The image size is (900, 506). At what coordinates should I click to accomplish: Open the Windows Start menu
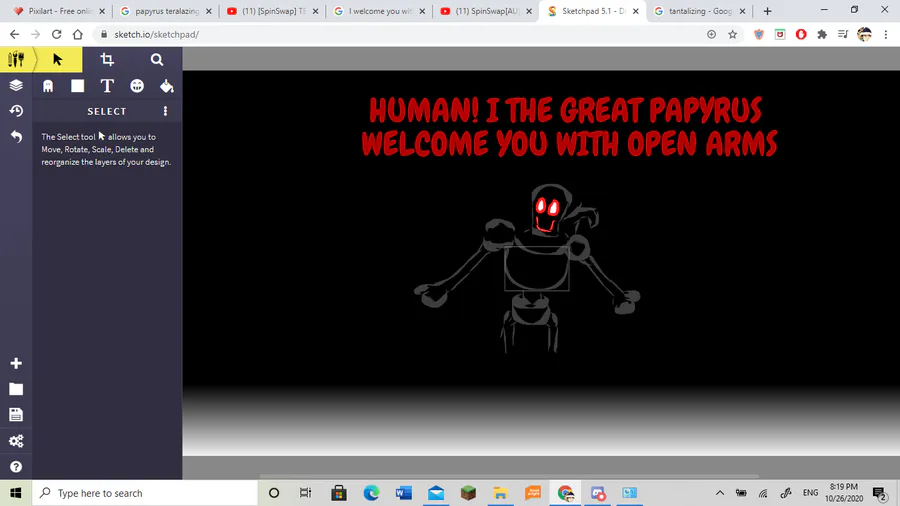click(x=15, y=493)
